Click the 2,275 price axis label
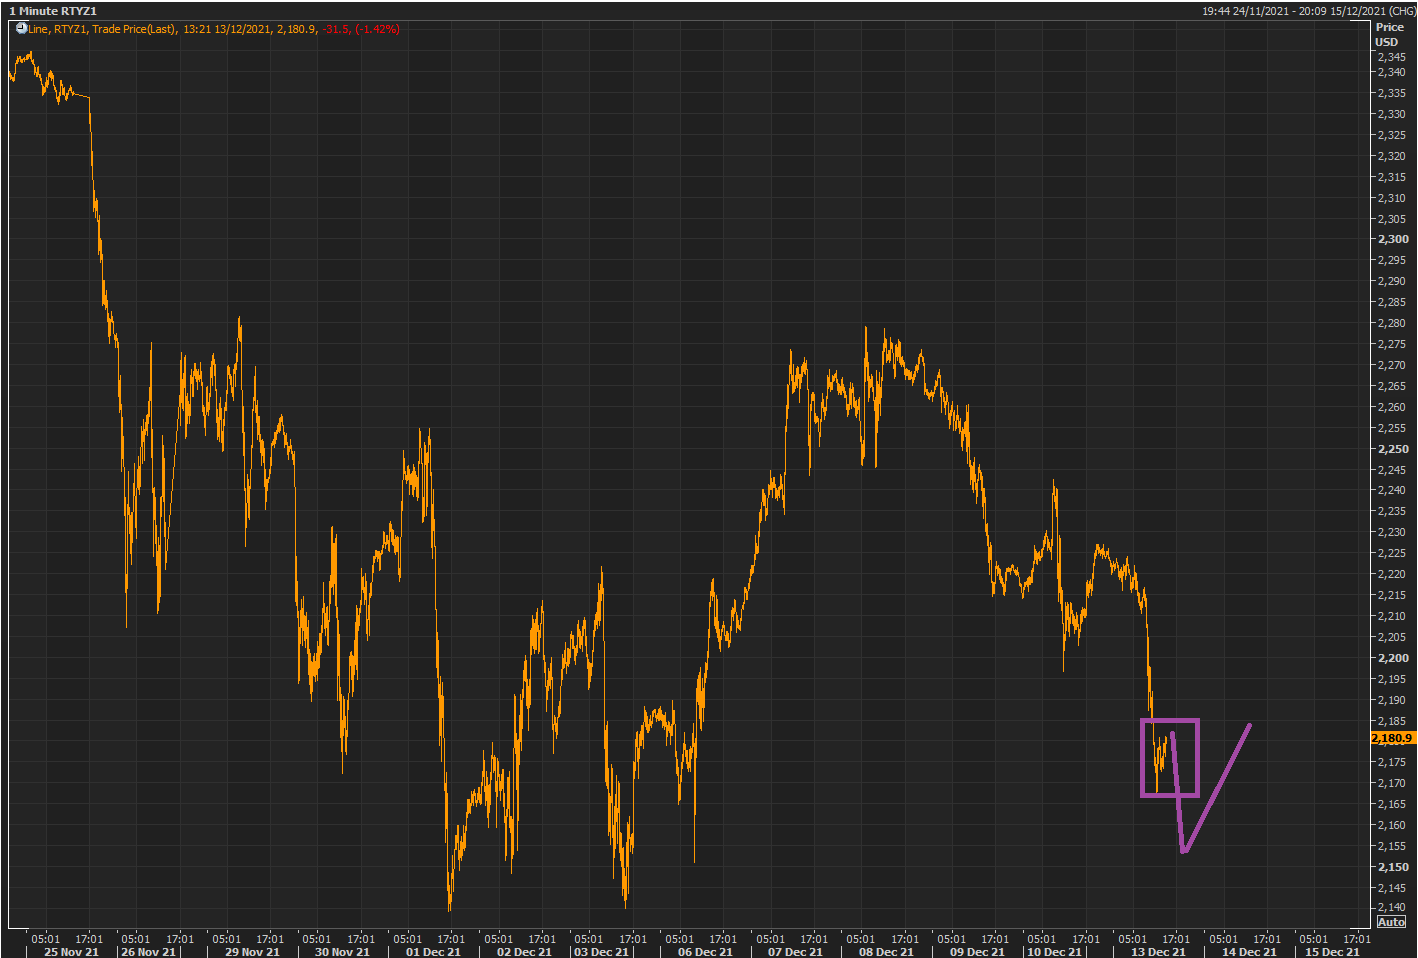Screen dimensions: 1418x958 pyautogui.click(x=1391, y=344)
